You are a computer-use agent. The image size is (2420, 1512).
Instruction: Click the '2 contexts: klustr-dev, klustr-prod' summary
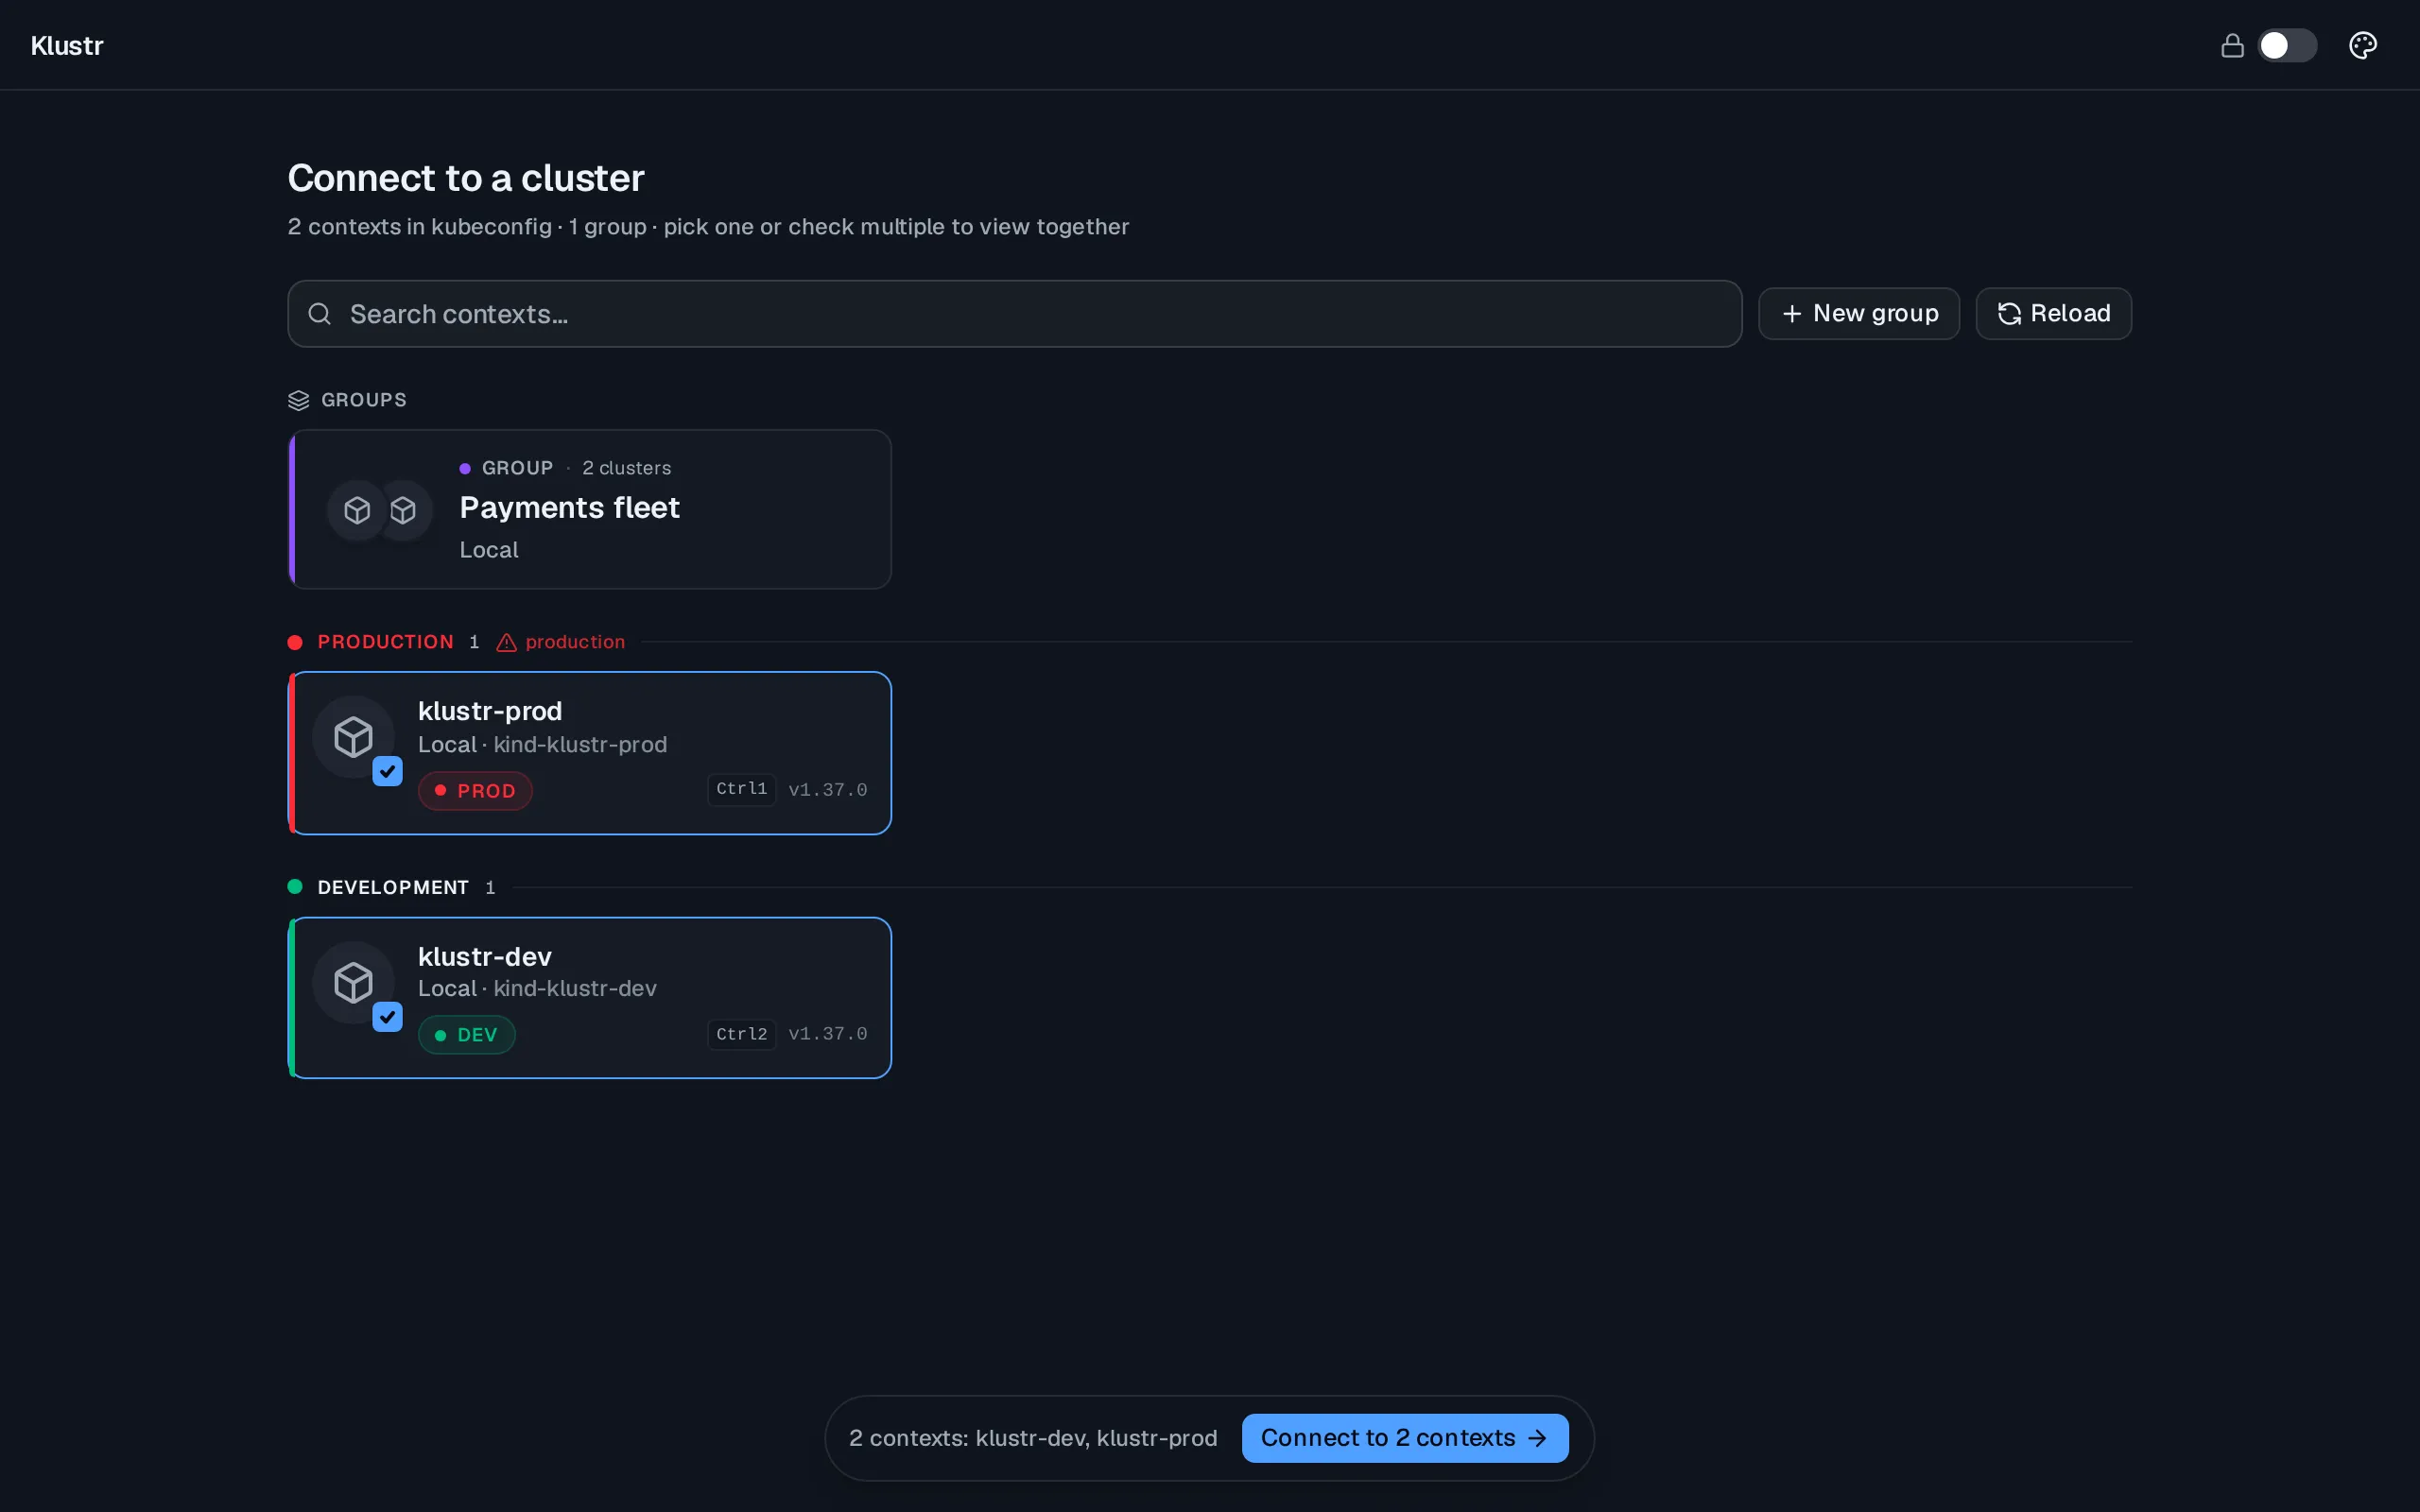[x=1033, y=1438]
